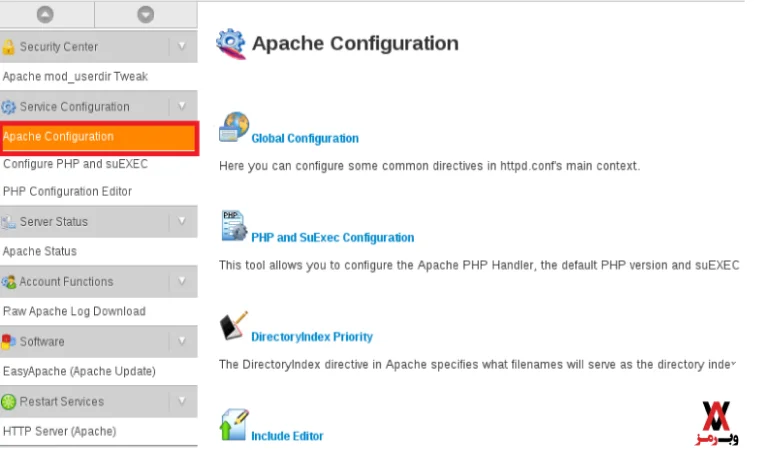
Task: Click the DirectoryIndex Priority pencil icon
Action: (x=234, y=325)
